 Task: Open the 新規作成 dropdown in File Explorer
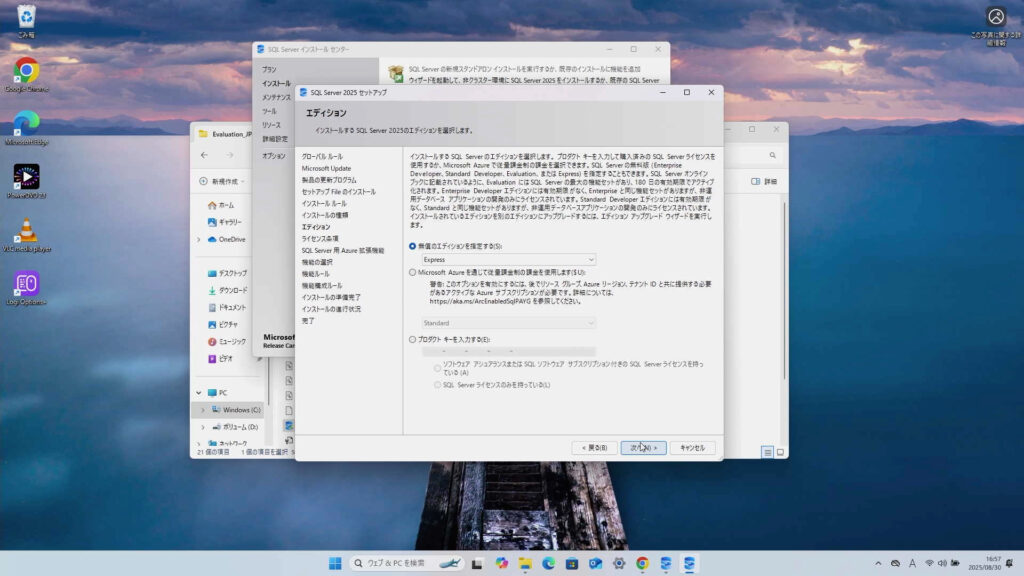coord(222,182)
